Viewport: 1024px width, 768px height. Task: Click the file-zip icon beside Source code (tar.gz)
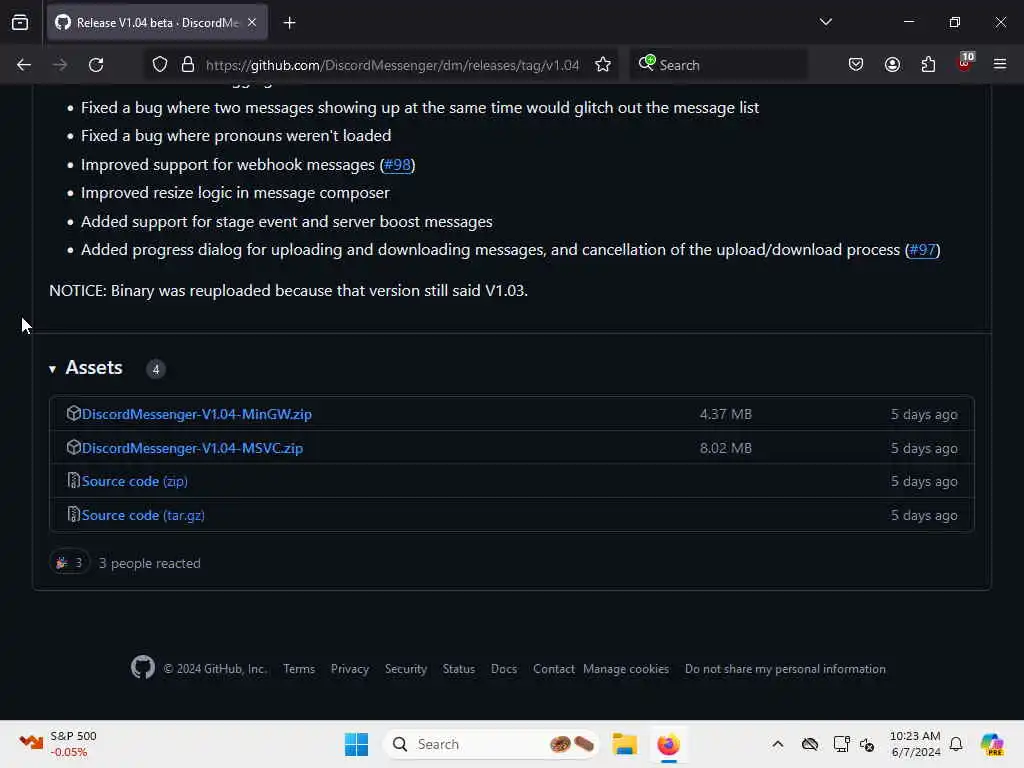pyautogui.click(x=73, y=515)
